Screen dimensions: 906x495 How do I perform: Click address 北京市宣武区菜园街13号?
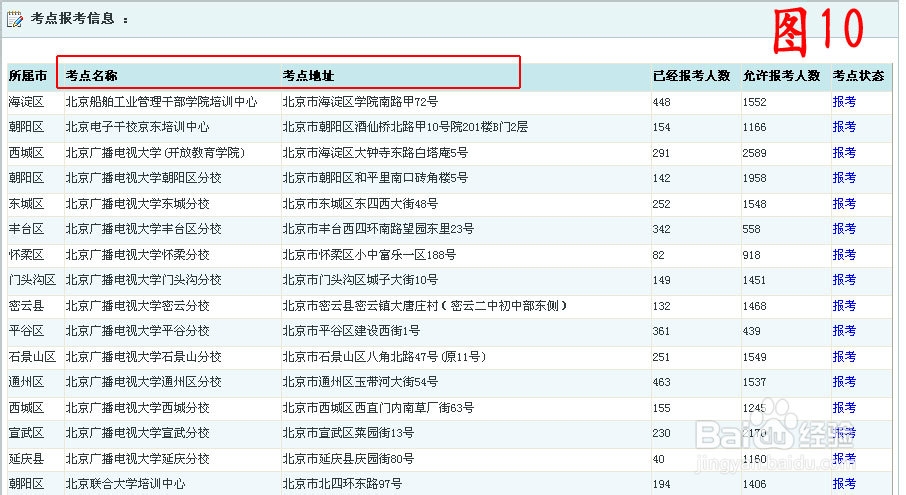click(x=348, y=433)
